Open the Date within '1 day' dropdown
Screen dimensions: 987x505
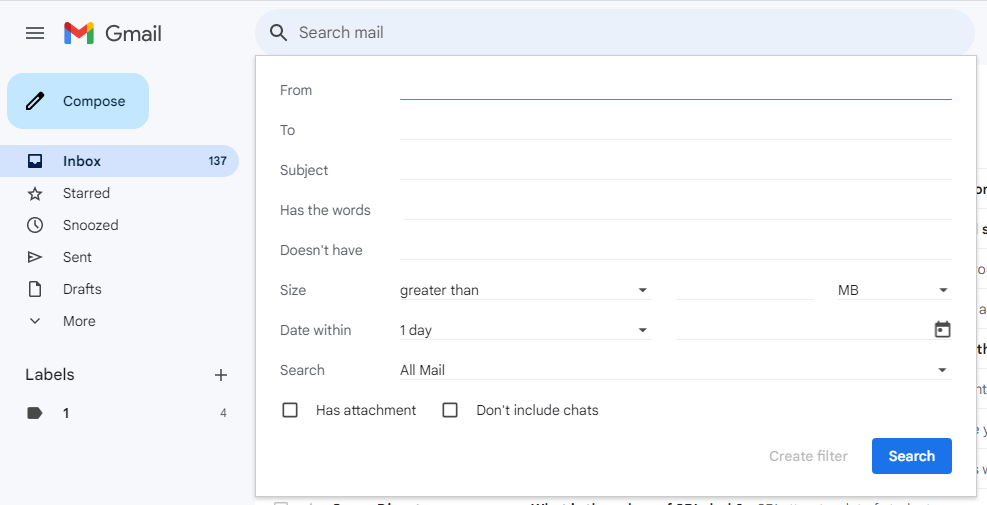[x=525, y=330]
